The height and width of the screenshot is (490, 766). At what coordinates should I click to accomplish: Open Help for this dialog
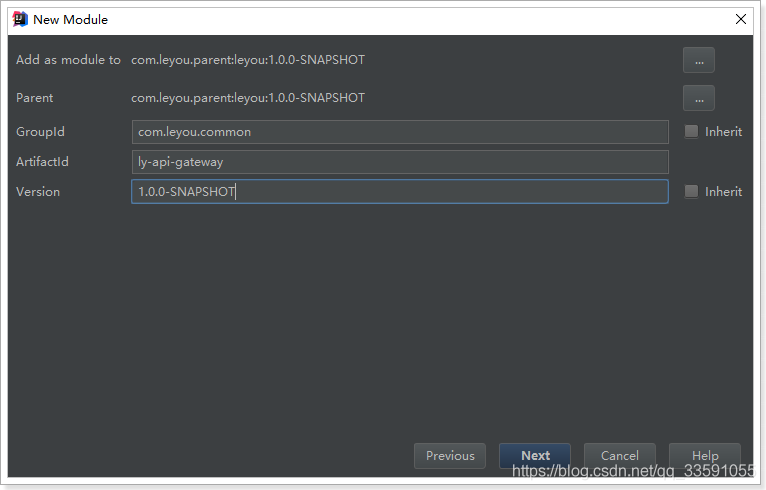(704, 456)
